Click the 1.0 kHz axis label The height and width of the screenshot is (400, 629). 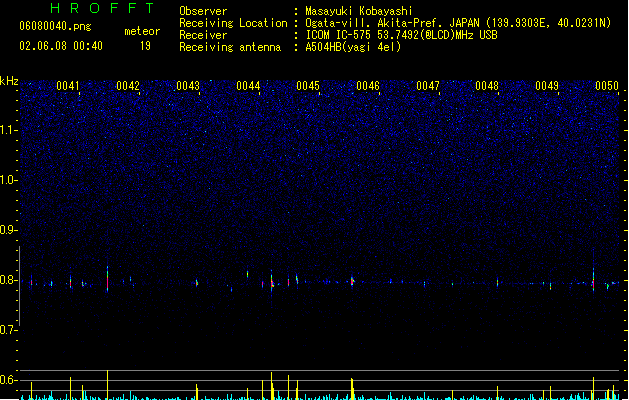point(9,180)
